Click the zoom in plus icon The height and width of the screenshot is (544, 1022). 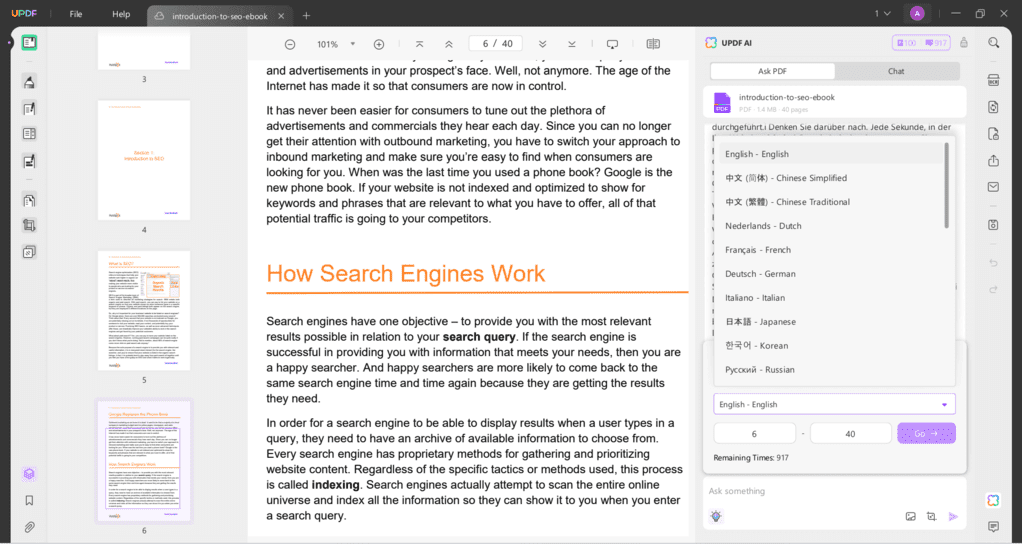pyautogui.click(x=379, y=44)
